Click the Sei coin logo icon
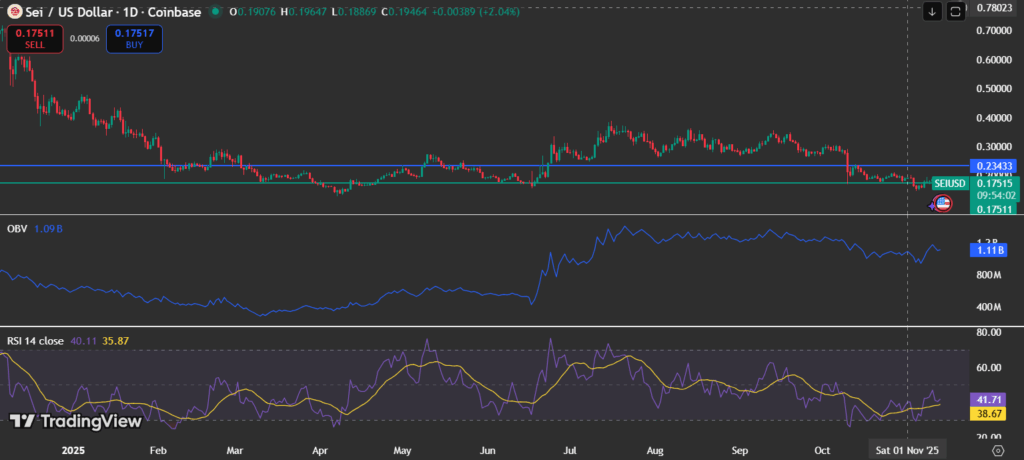Viewport: 1024px width, 460px height. click(x=16, y=11)
